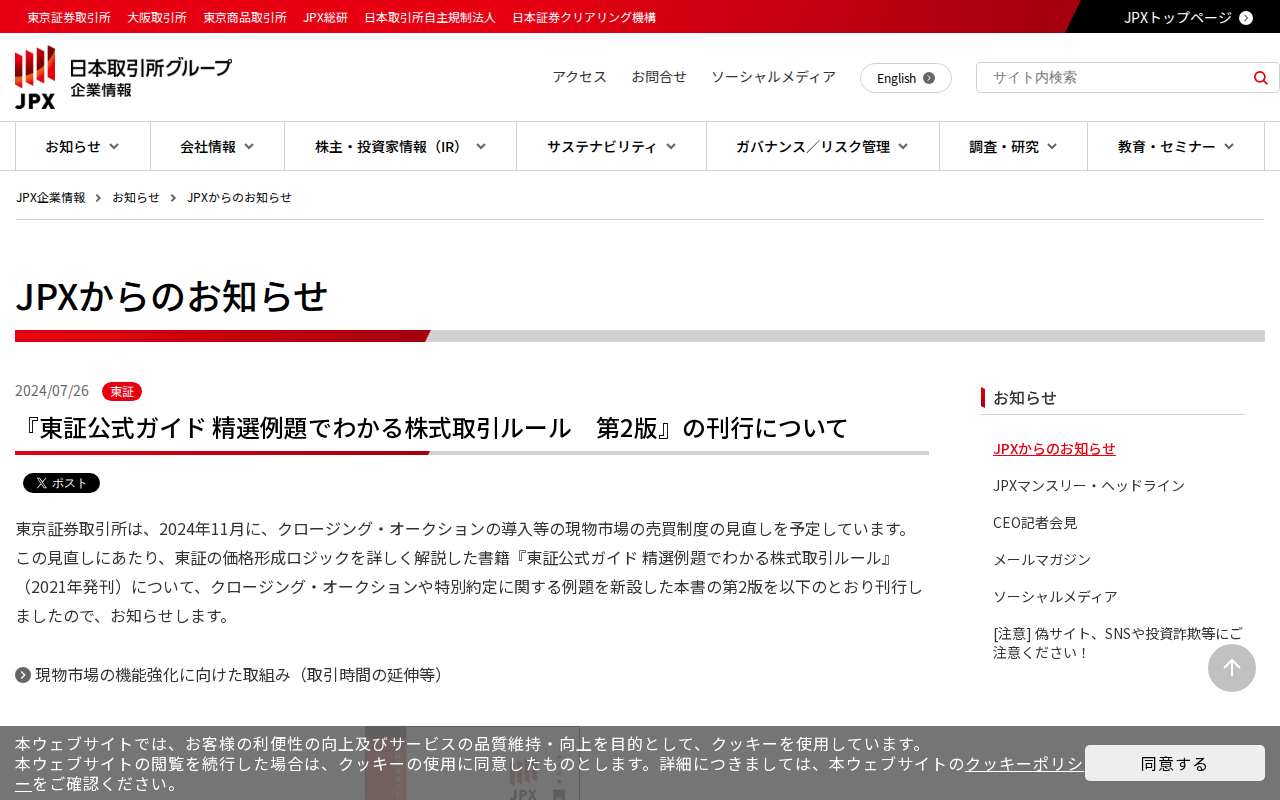
Task: Expand the 教育・セミナー menu
Action: (x=1176, y=147)
